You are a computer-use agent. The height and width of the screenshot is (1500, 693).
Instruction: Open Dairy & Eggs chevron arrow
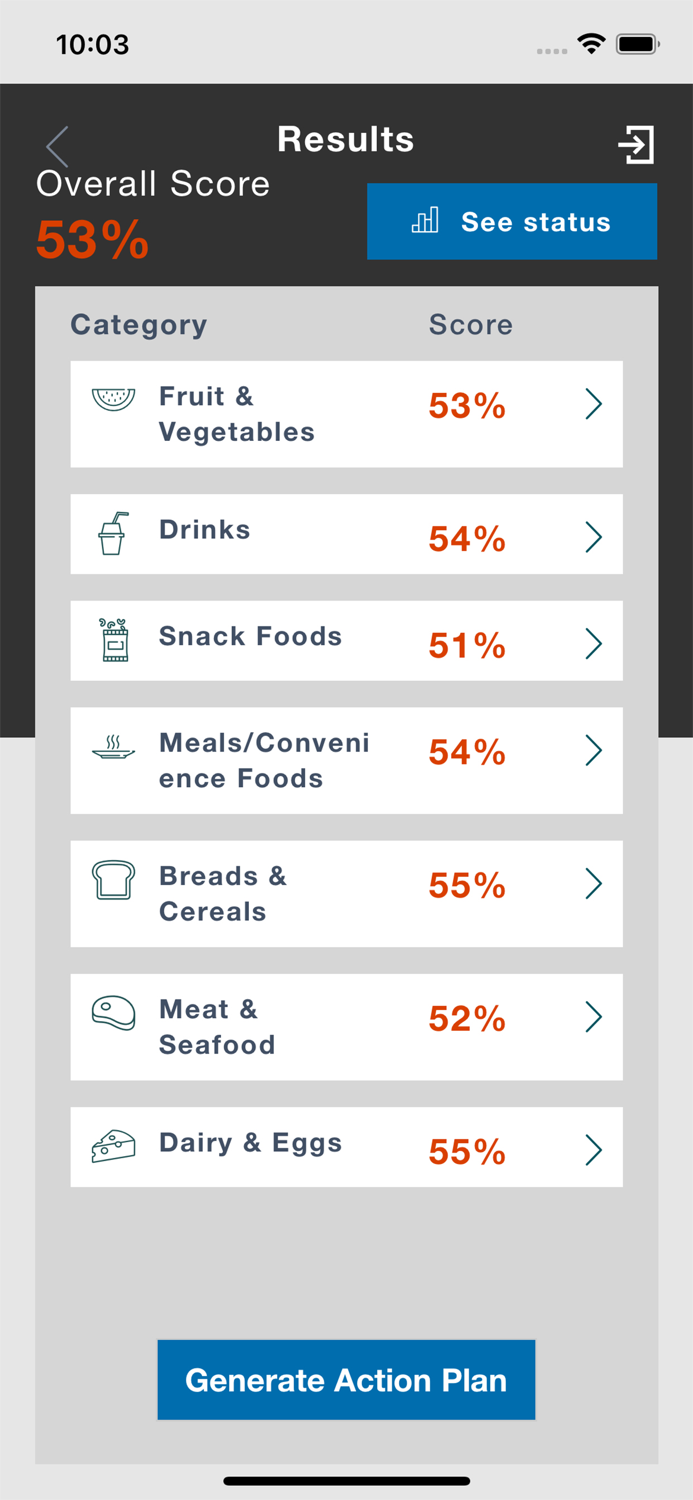593,1150
